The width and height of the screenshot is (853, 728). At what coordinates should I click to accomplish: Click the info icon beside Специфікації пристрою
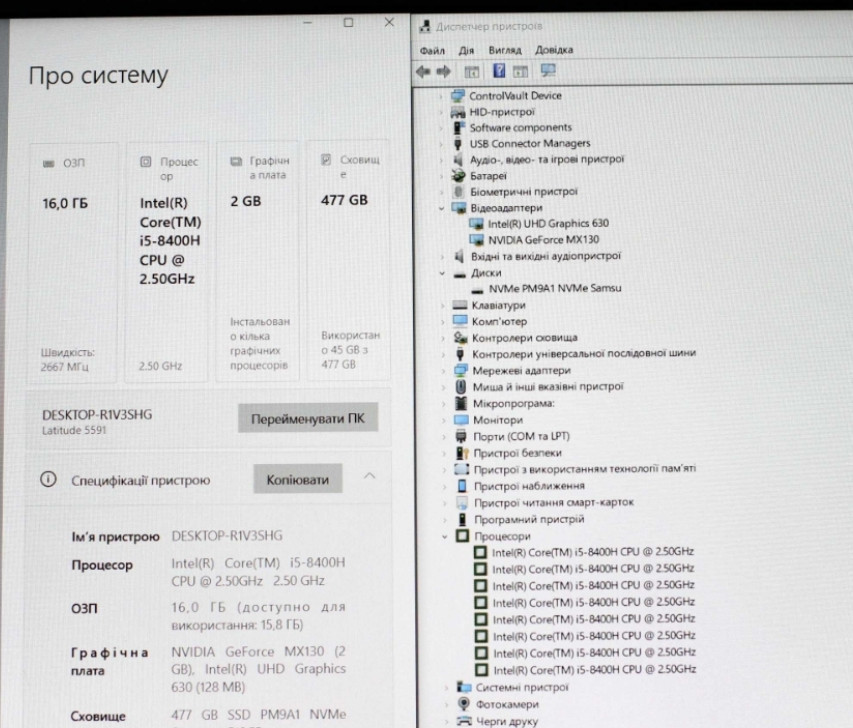pyautogui.click(x=47, y=480)
